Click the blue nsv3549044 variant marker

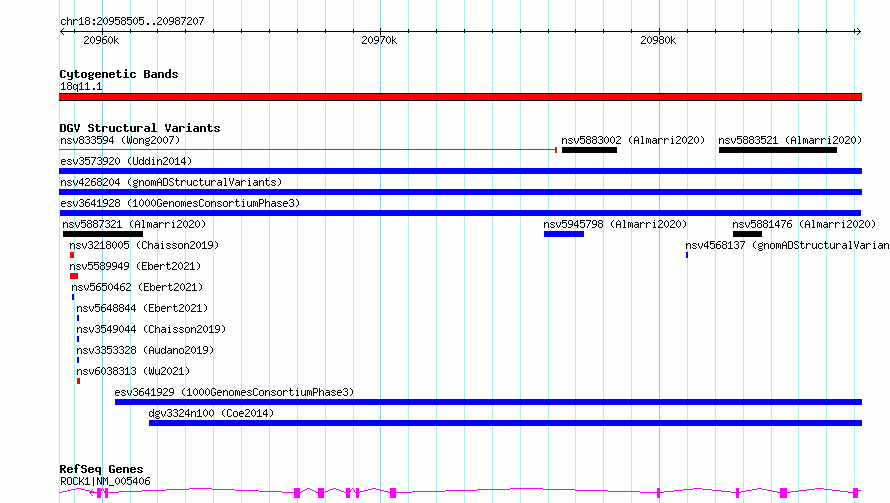[x=78, y=339]
